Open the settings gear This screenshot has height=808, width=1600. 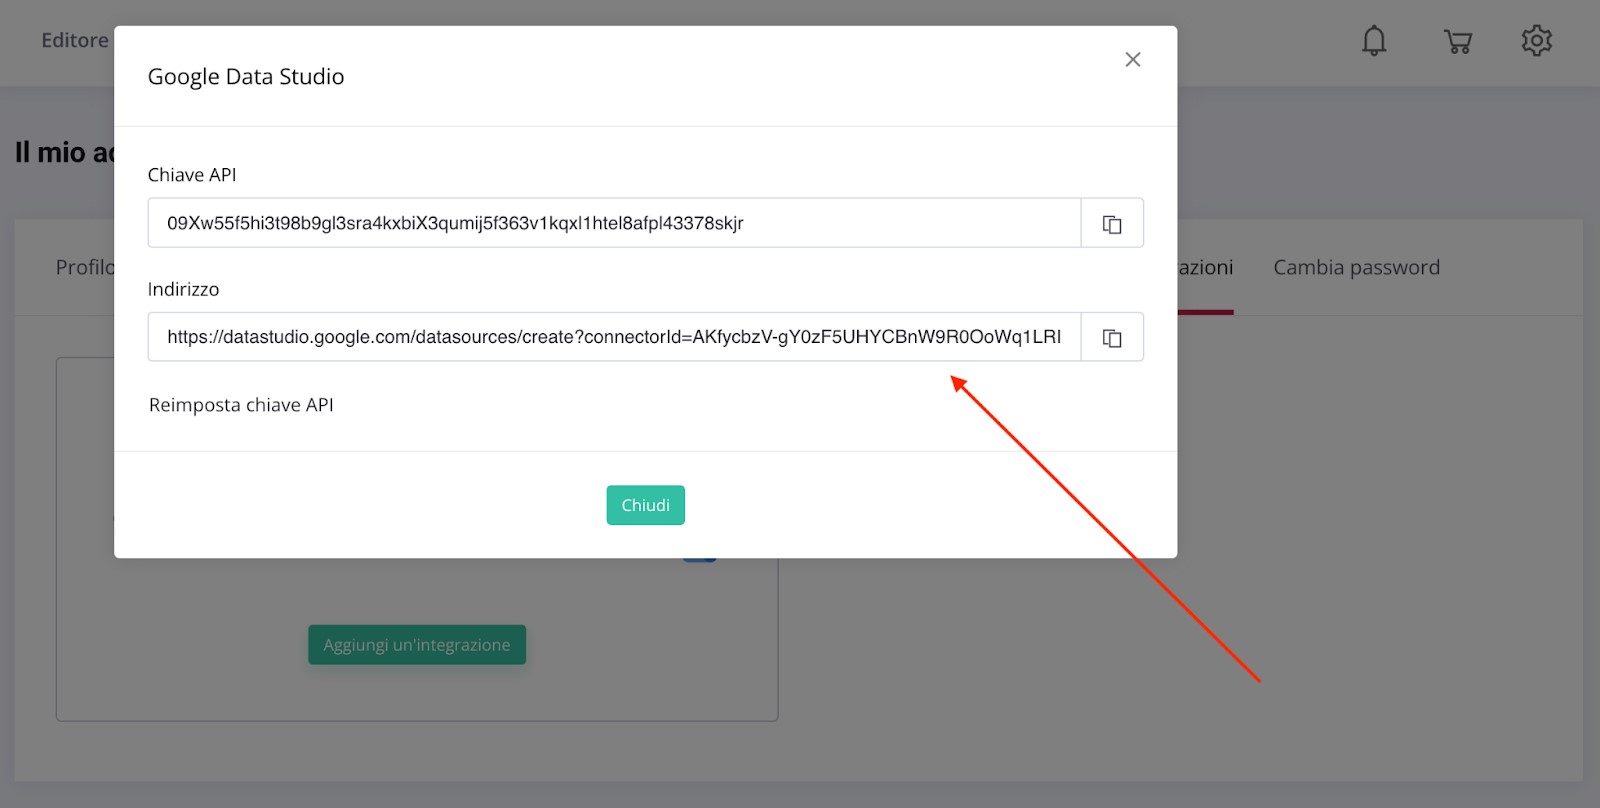pyautogui.click(x=1537, y=41)
